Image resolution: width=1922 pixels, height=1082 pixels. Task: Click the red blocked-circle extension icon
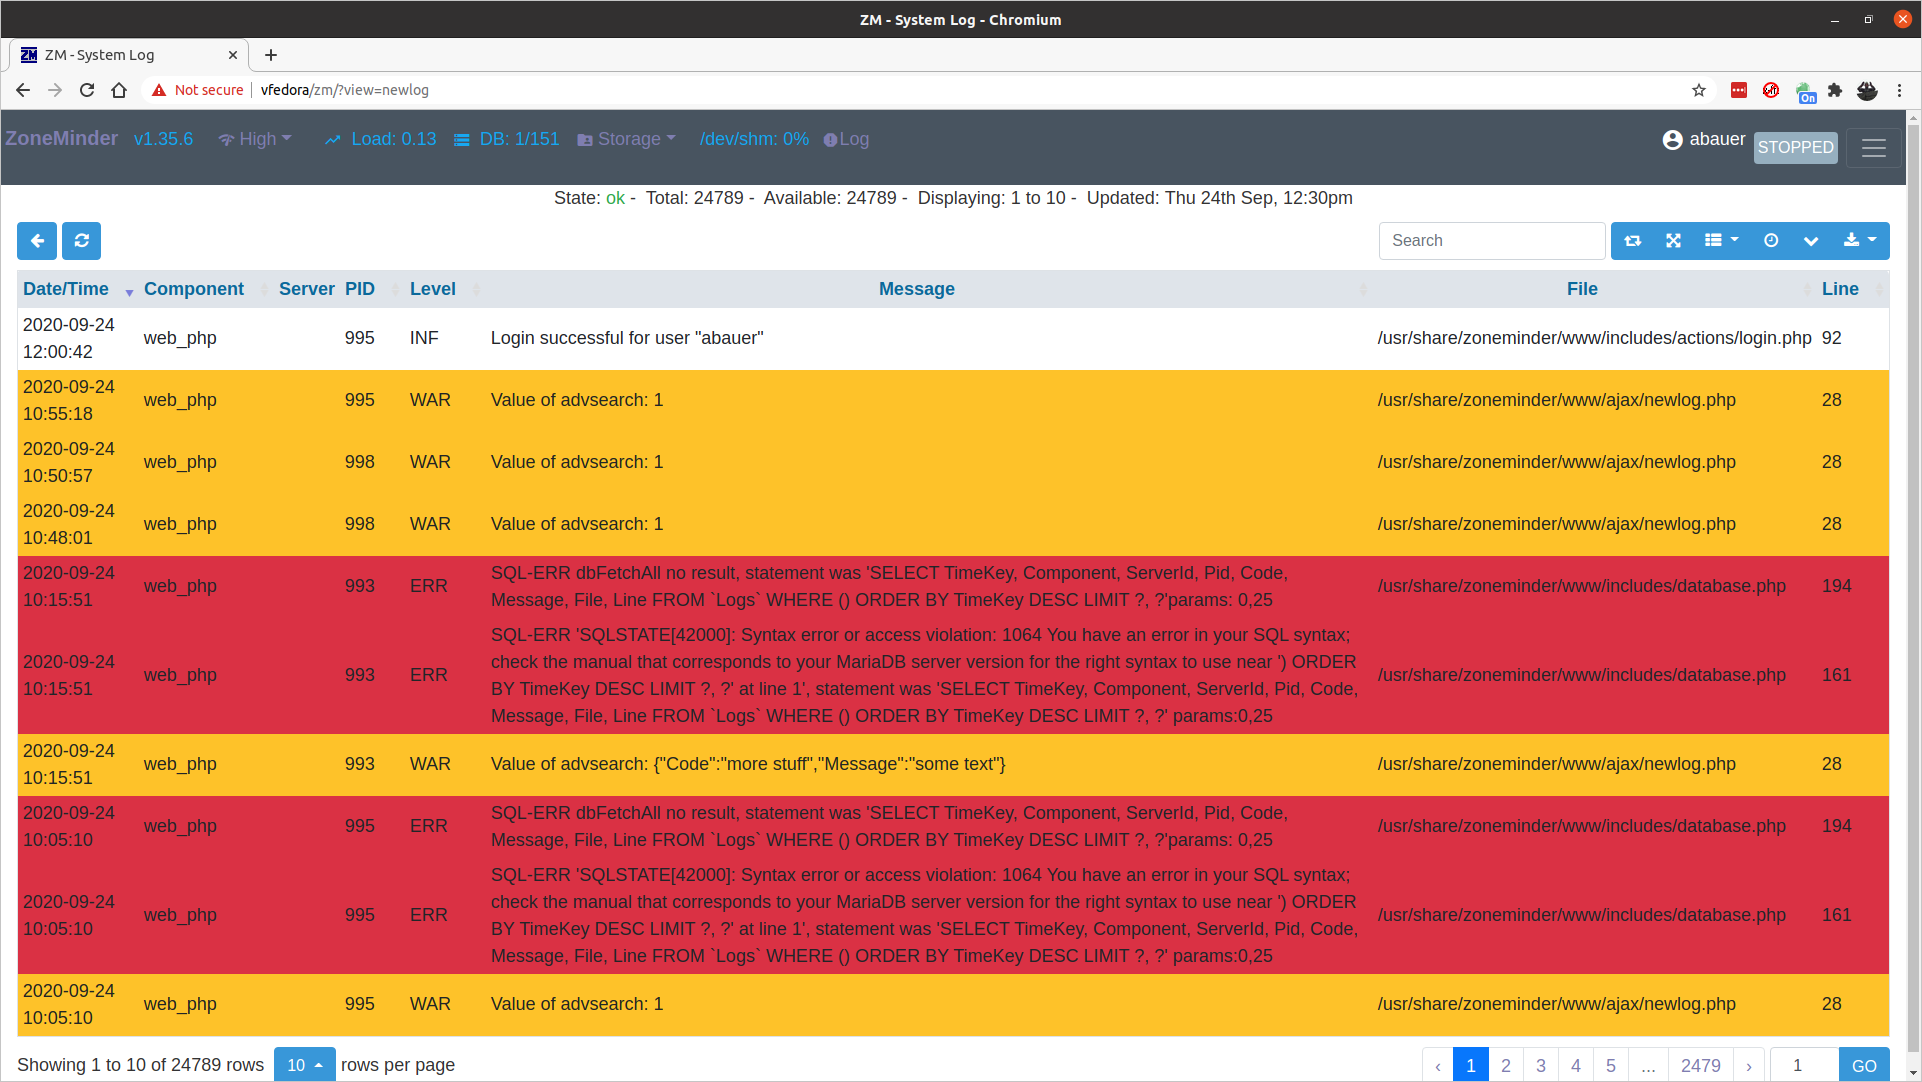(x=1771, y=90)
